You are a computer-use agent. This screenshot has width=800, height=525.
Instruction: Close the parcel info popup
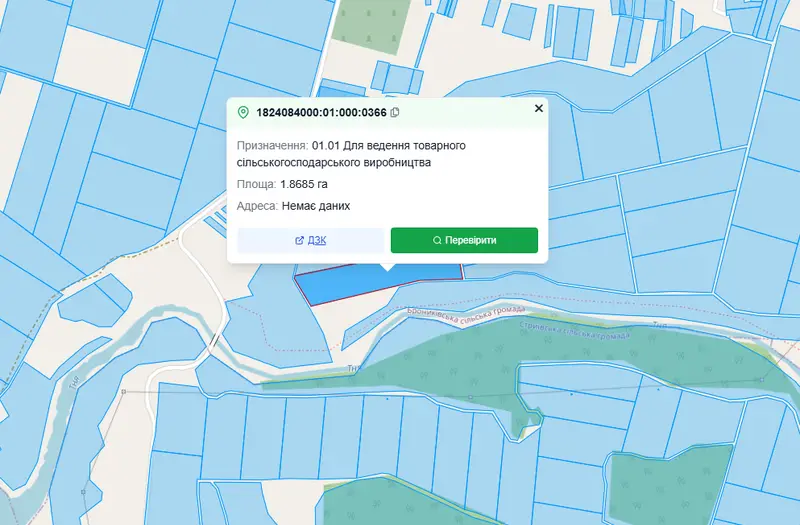(538, 108)
